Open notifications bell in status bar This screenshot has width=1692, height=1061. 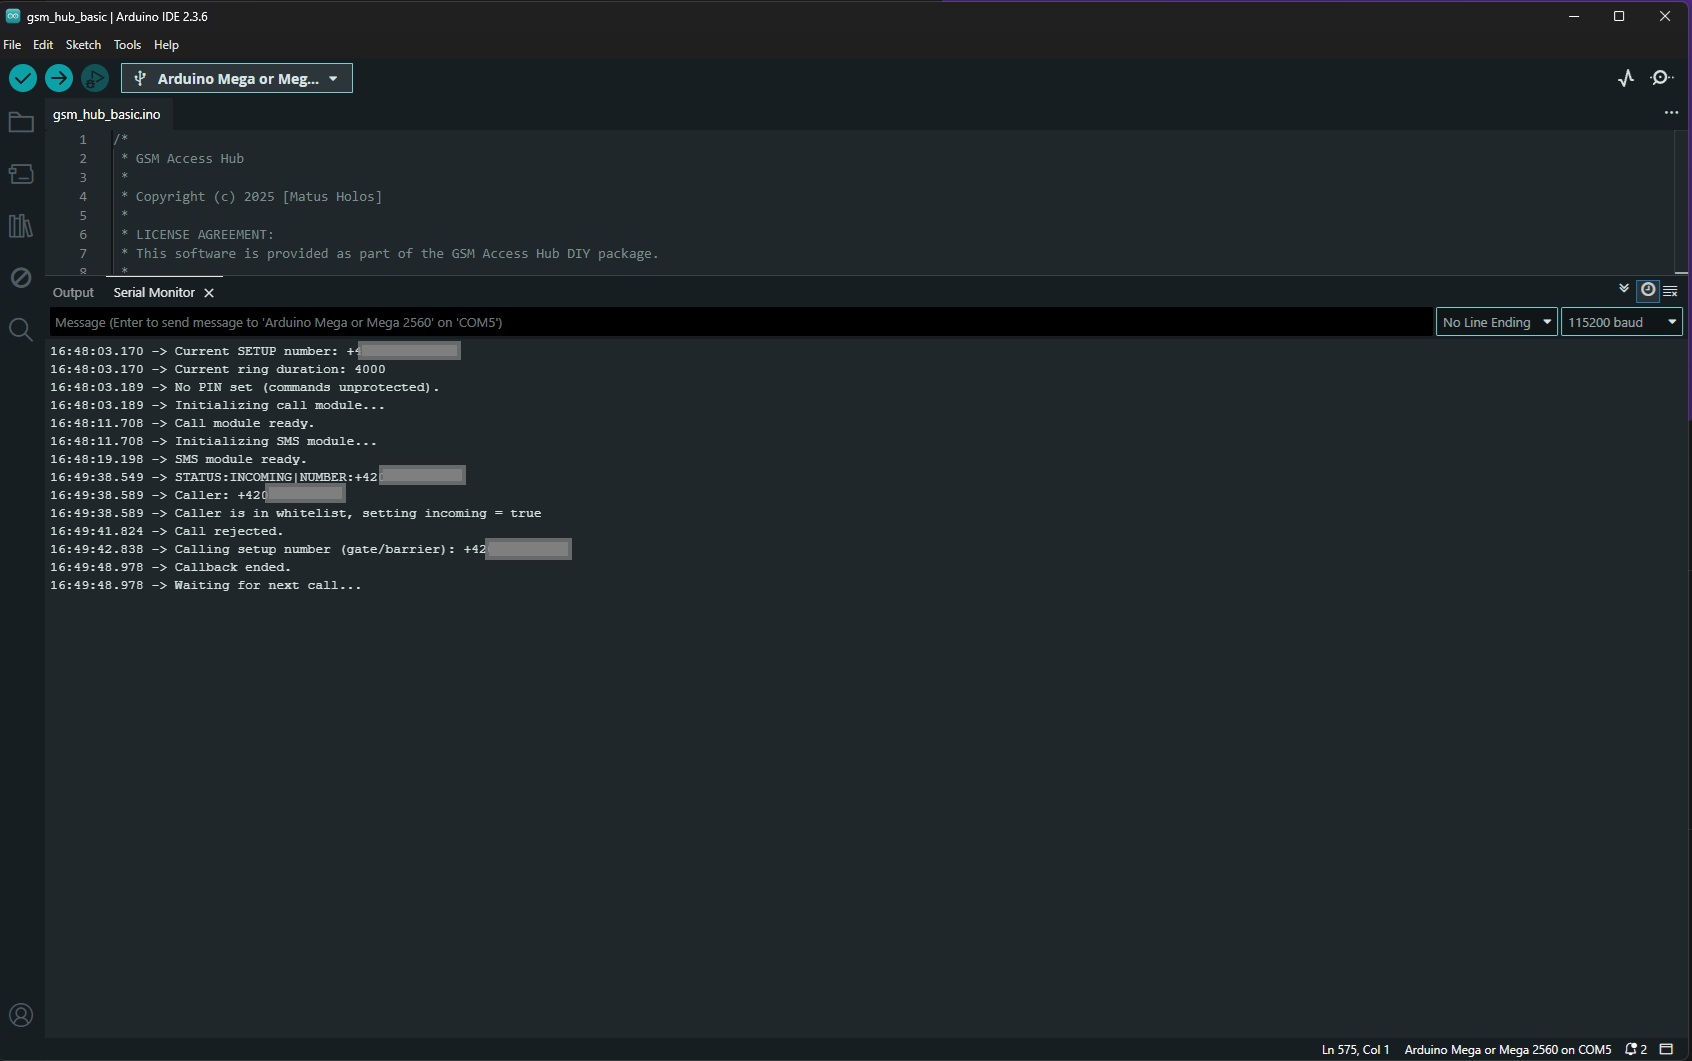[1636, 1050]
